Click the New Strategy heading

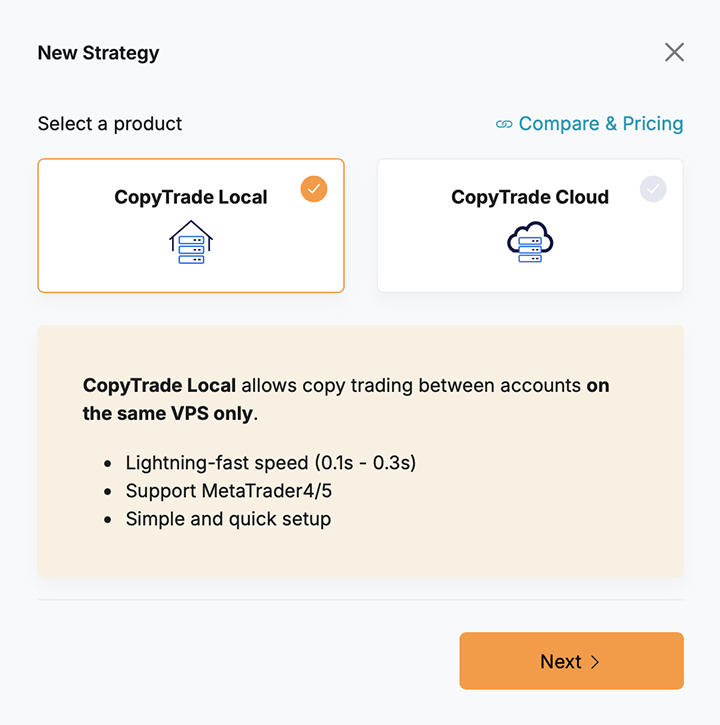click(x=98, y=53)
